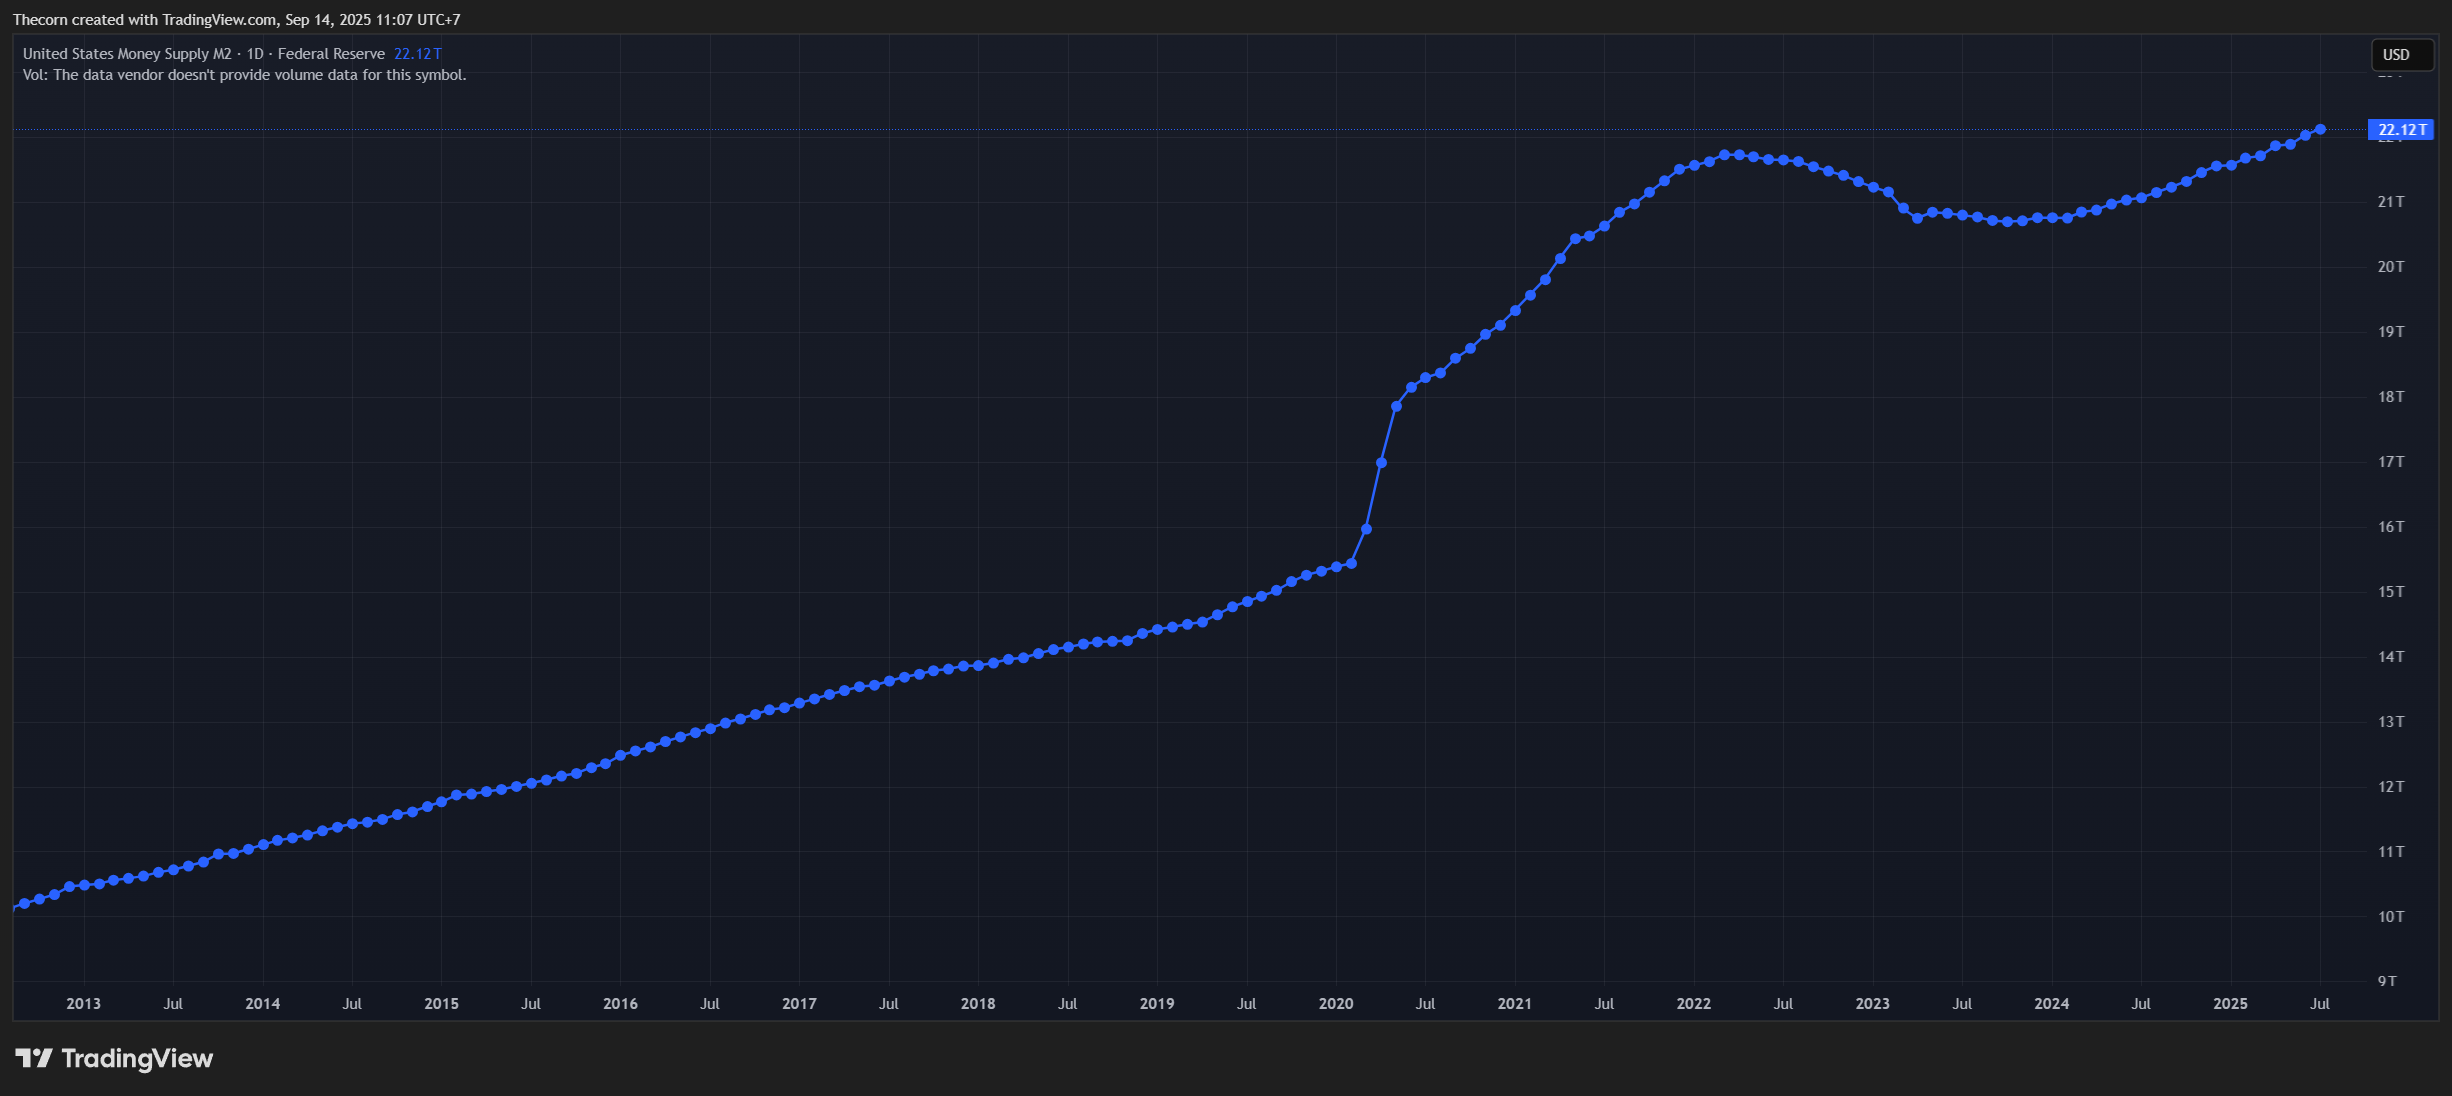The image size is (2452, 1096).
Task: Click the United States Money Supply M2 title
Action: [x=127, y=54]
